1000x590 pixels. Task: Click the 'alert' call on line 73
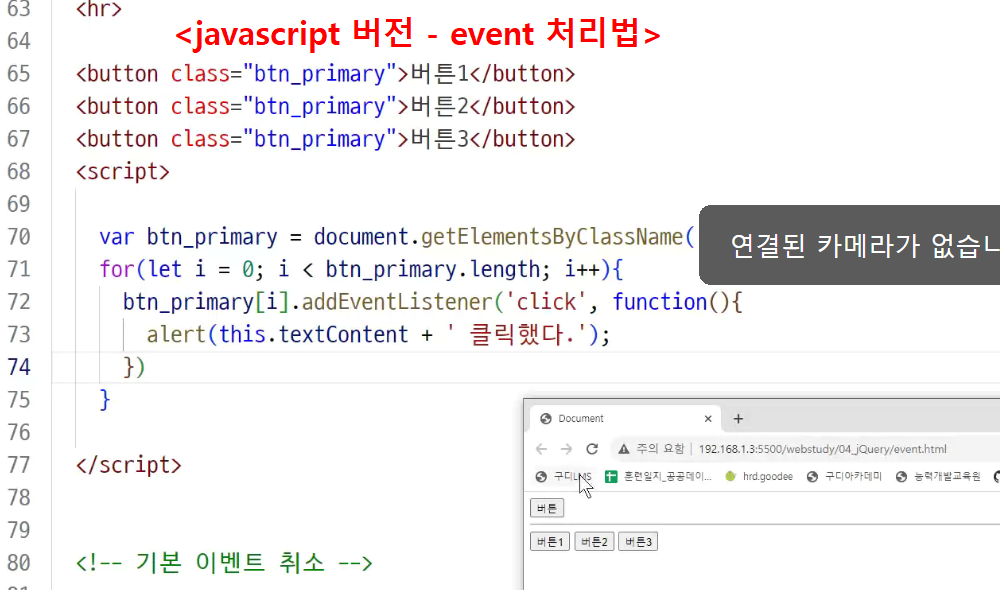click(176, 334)
